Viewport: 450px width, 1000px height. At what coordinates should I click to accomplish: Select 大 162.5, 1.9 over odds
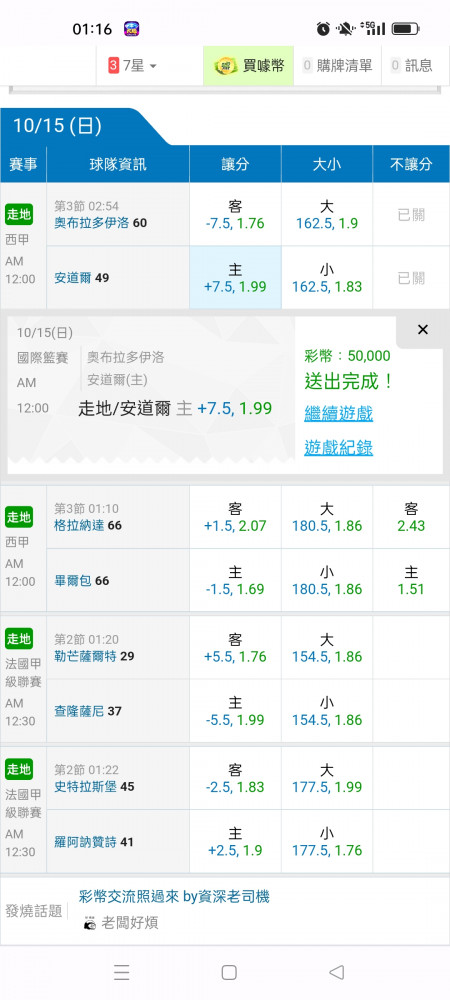coord(327,215)
